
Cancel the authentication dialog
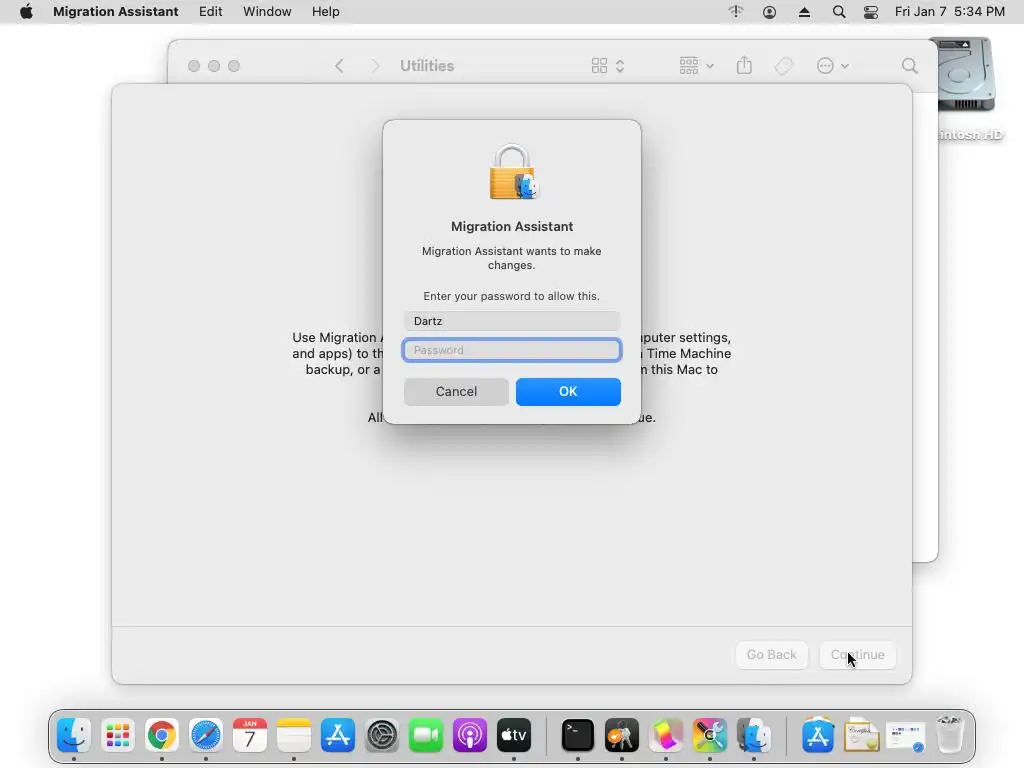(x=456, y=392)
